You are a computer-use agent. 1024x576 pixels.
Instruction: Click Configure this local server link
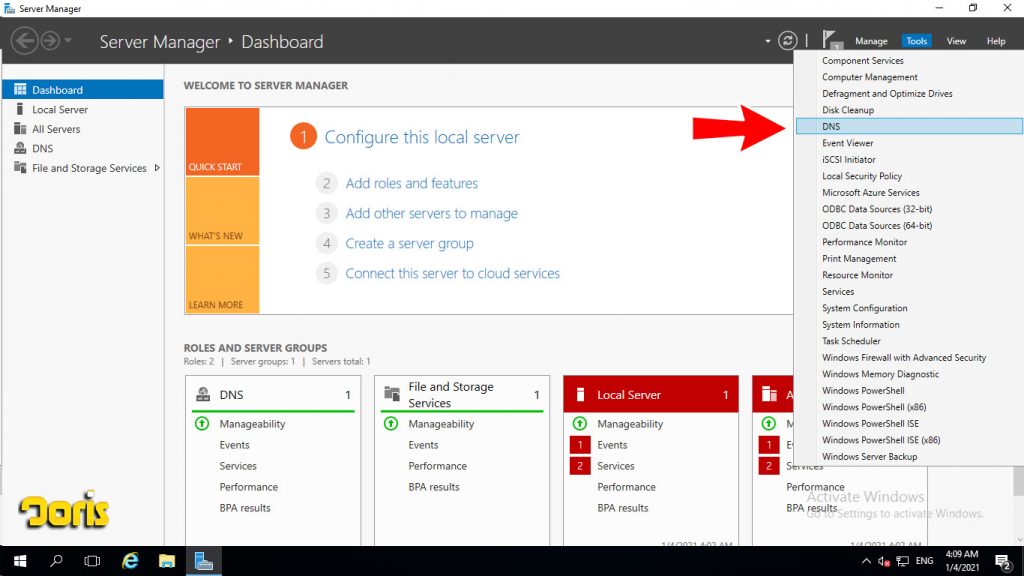pyautogui.click(x=422, y=137)
